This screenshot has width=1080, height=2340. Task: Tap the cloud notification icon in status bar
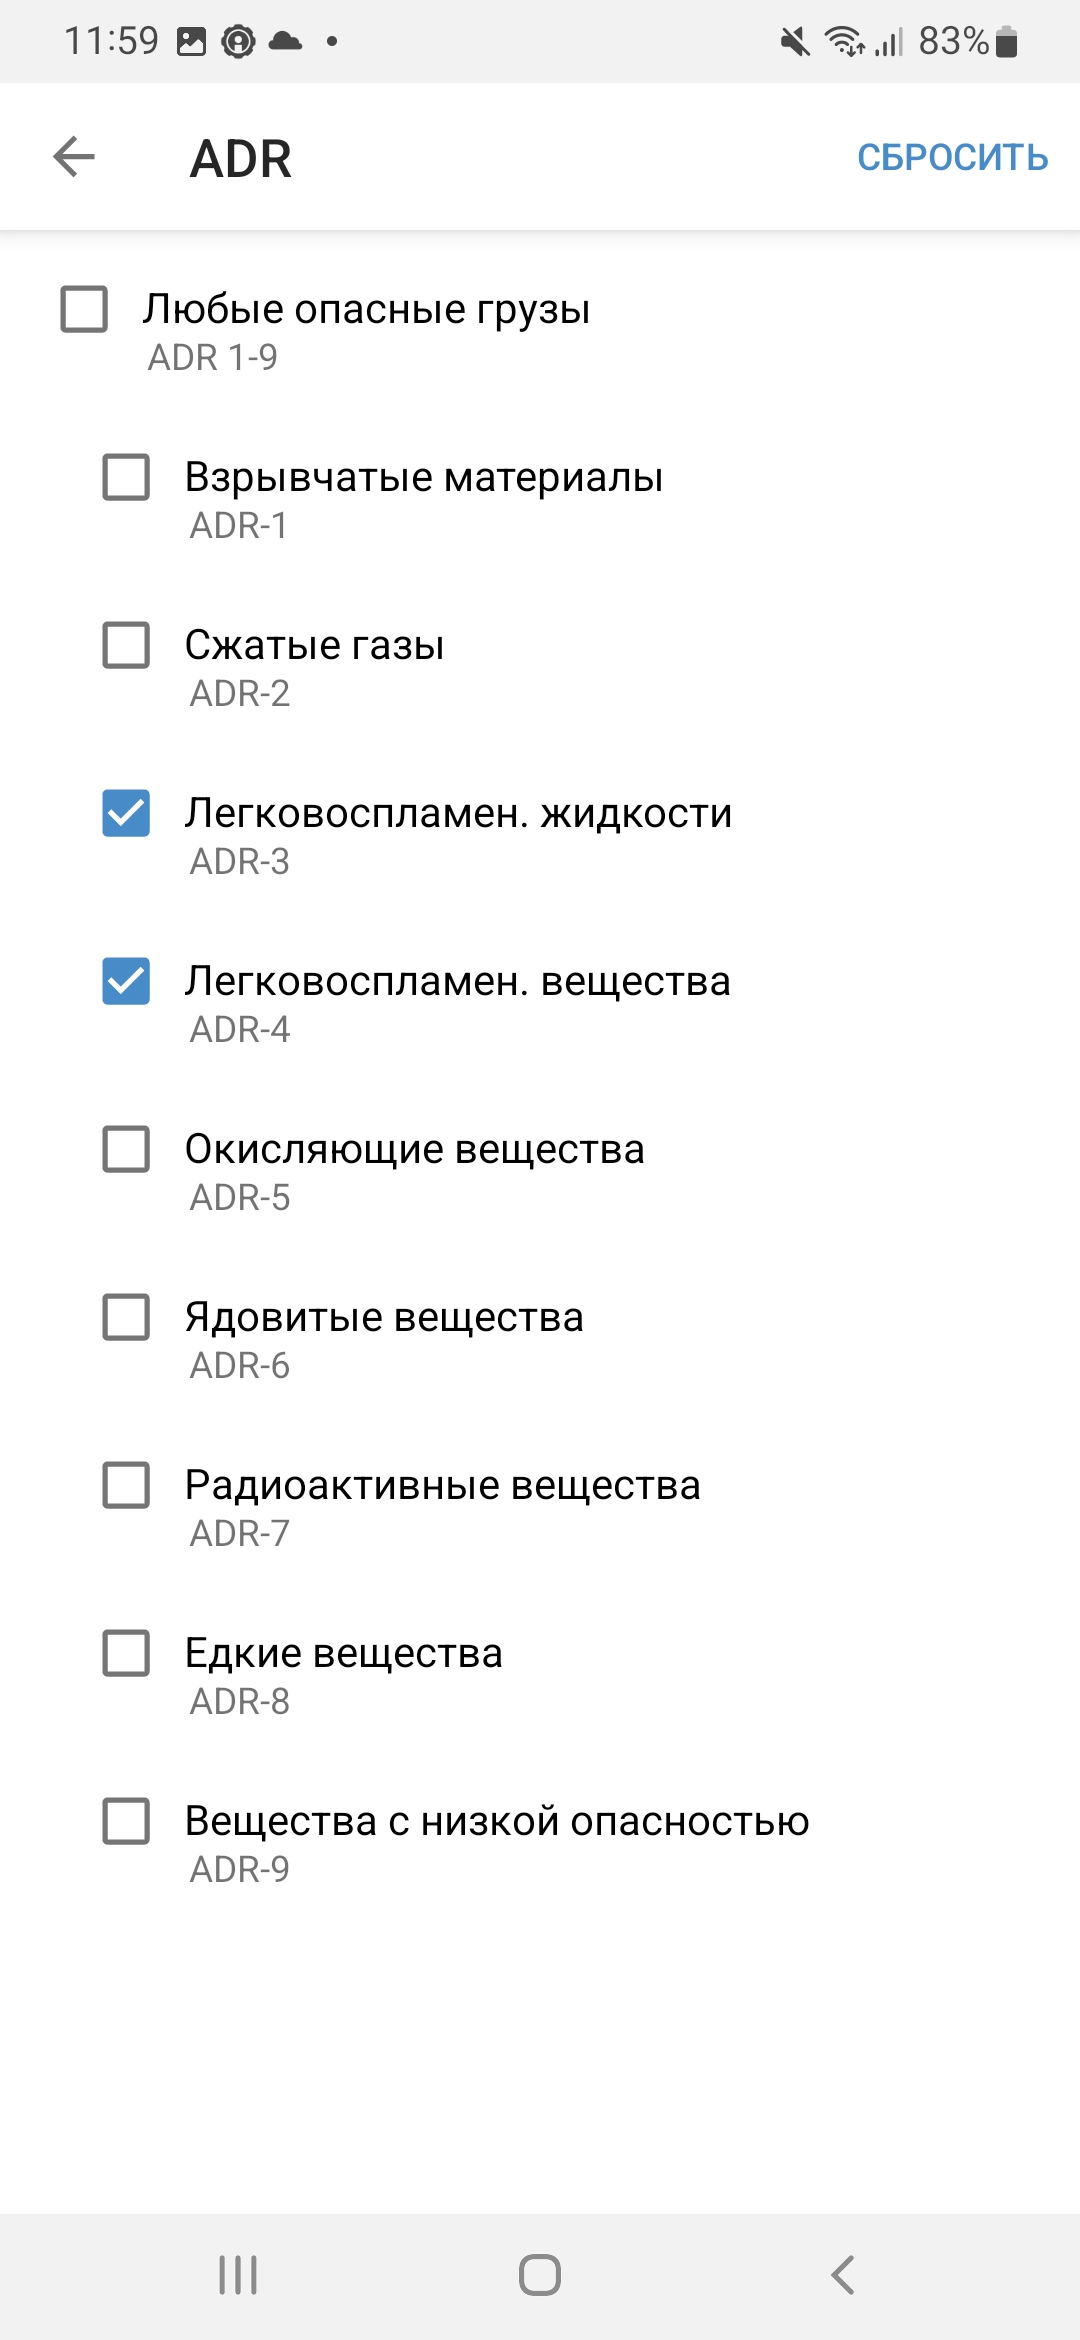(286, 41)
